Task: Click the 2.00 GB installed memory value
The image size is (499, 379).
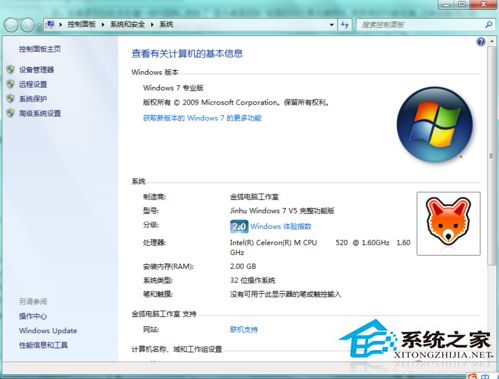Action: pos(243,266)
